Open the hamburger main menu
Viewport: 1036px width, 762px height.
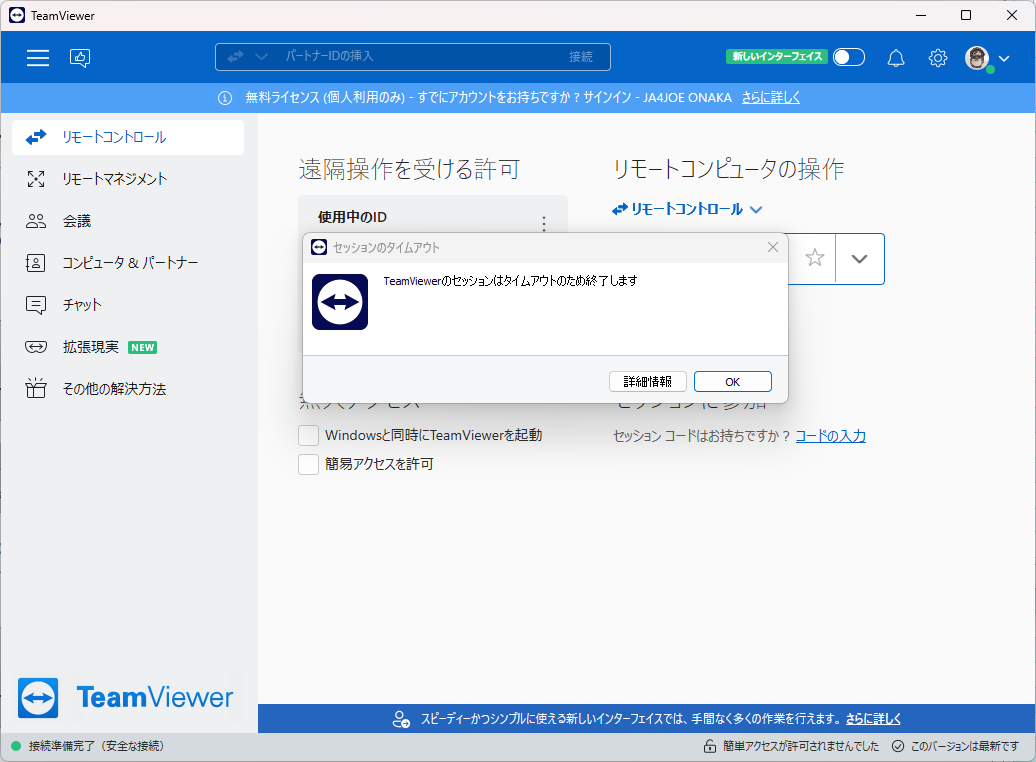38,57
